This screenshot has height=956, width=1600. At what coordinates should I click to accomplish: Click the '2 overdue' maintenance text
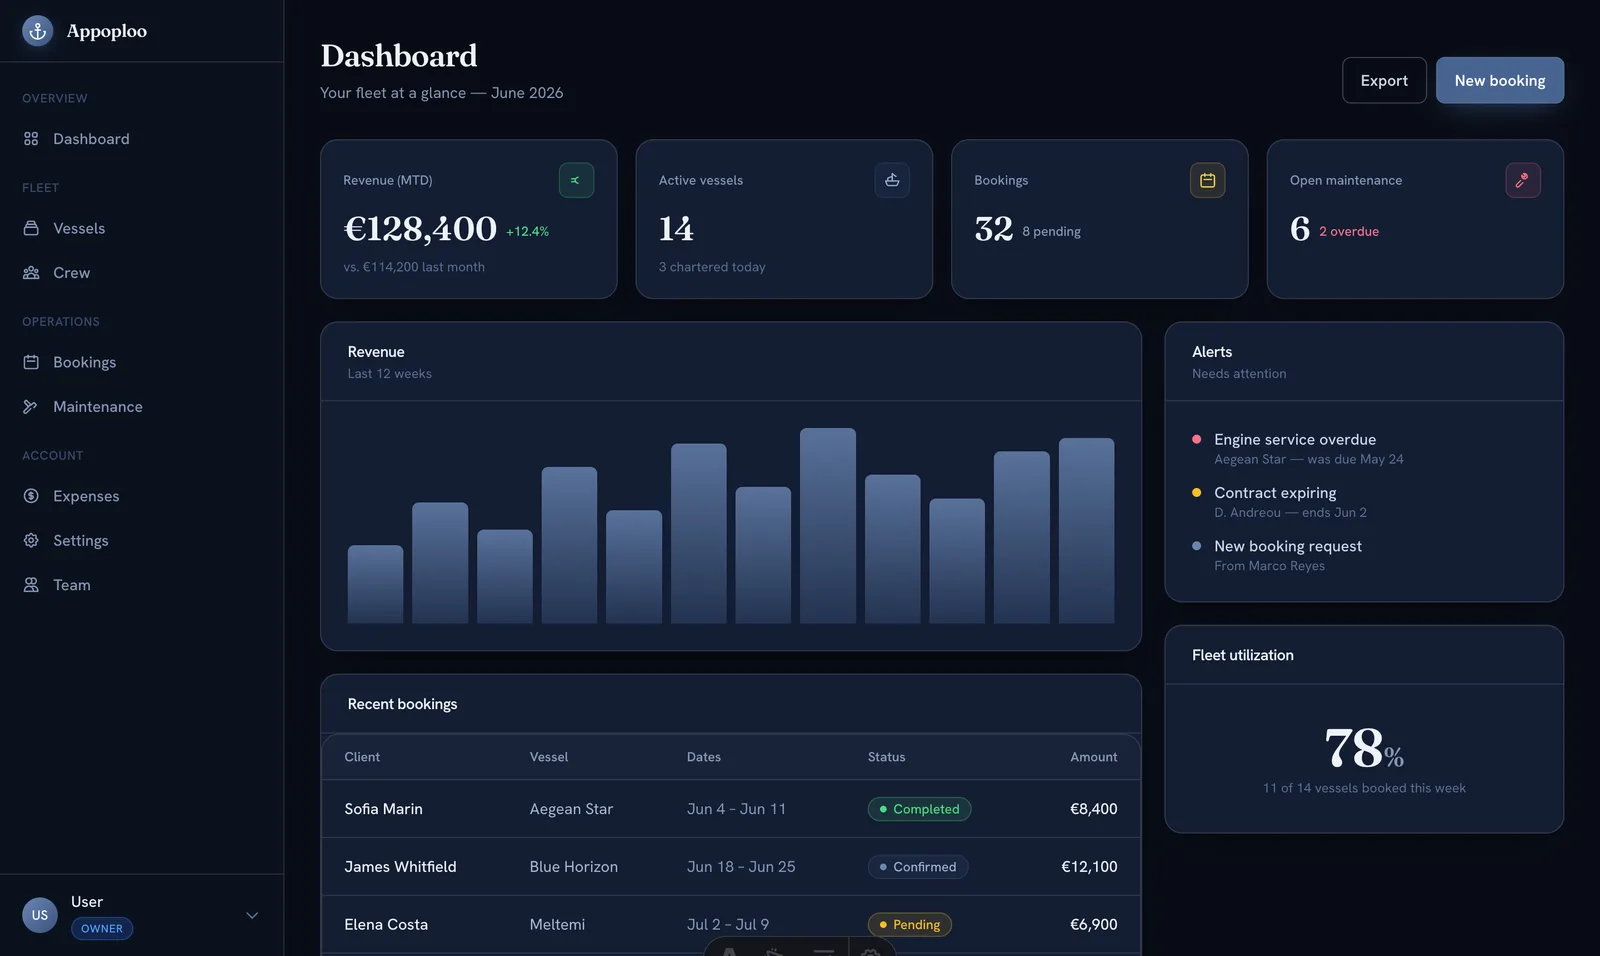(x=1349, y=232)
